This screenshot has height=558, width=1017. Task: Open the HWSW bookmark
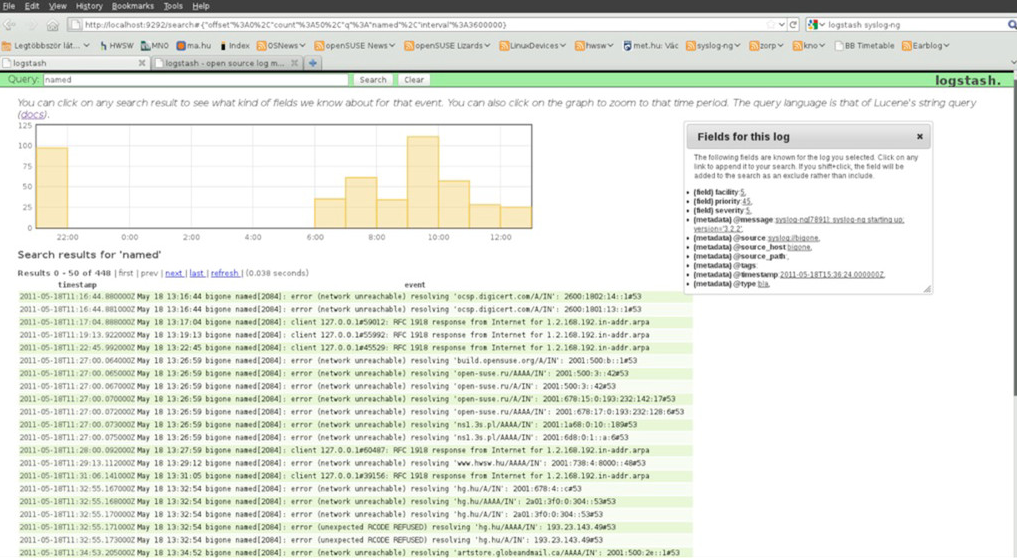117,45
